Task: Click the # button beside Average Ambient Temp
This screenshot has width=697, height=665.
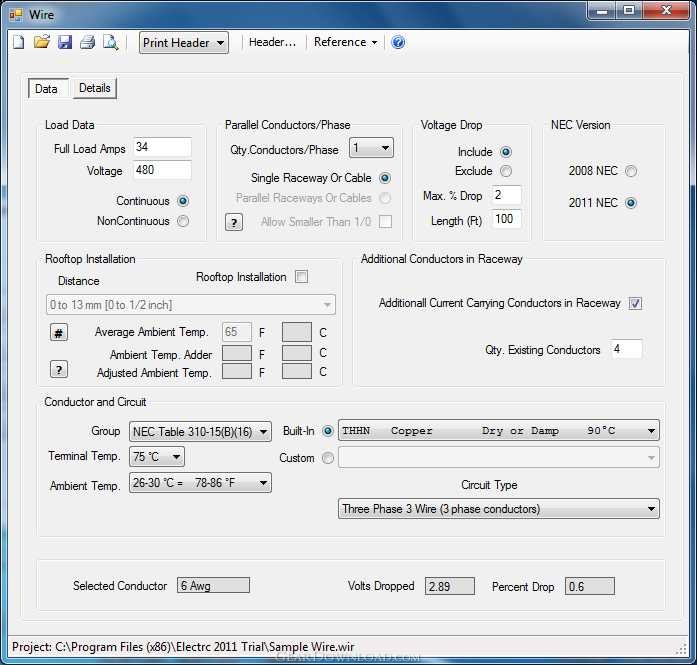Action: (59, 332)
